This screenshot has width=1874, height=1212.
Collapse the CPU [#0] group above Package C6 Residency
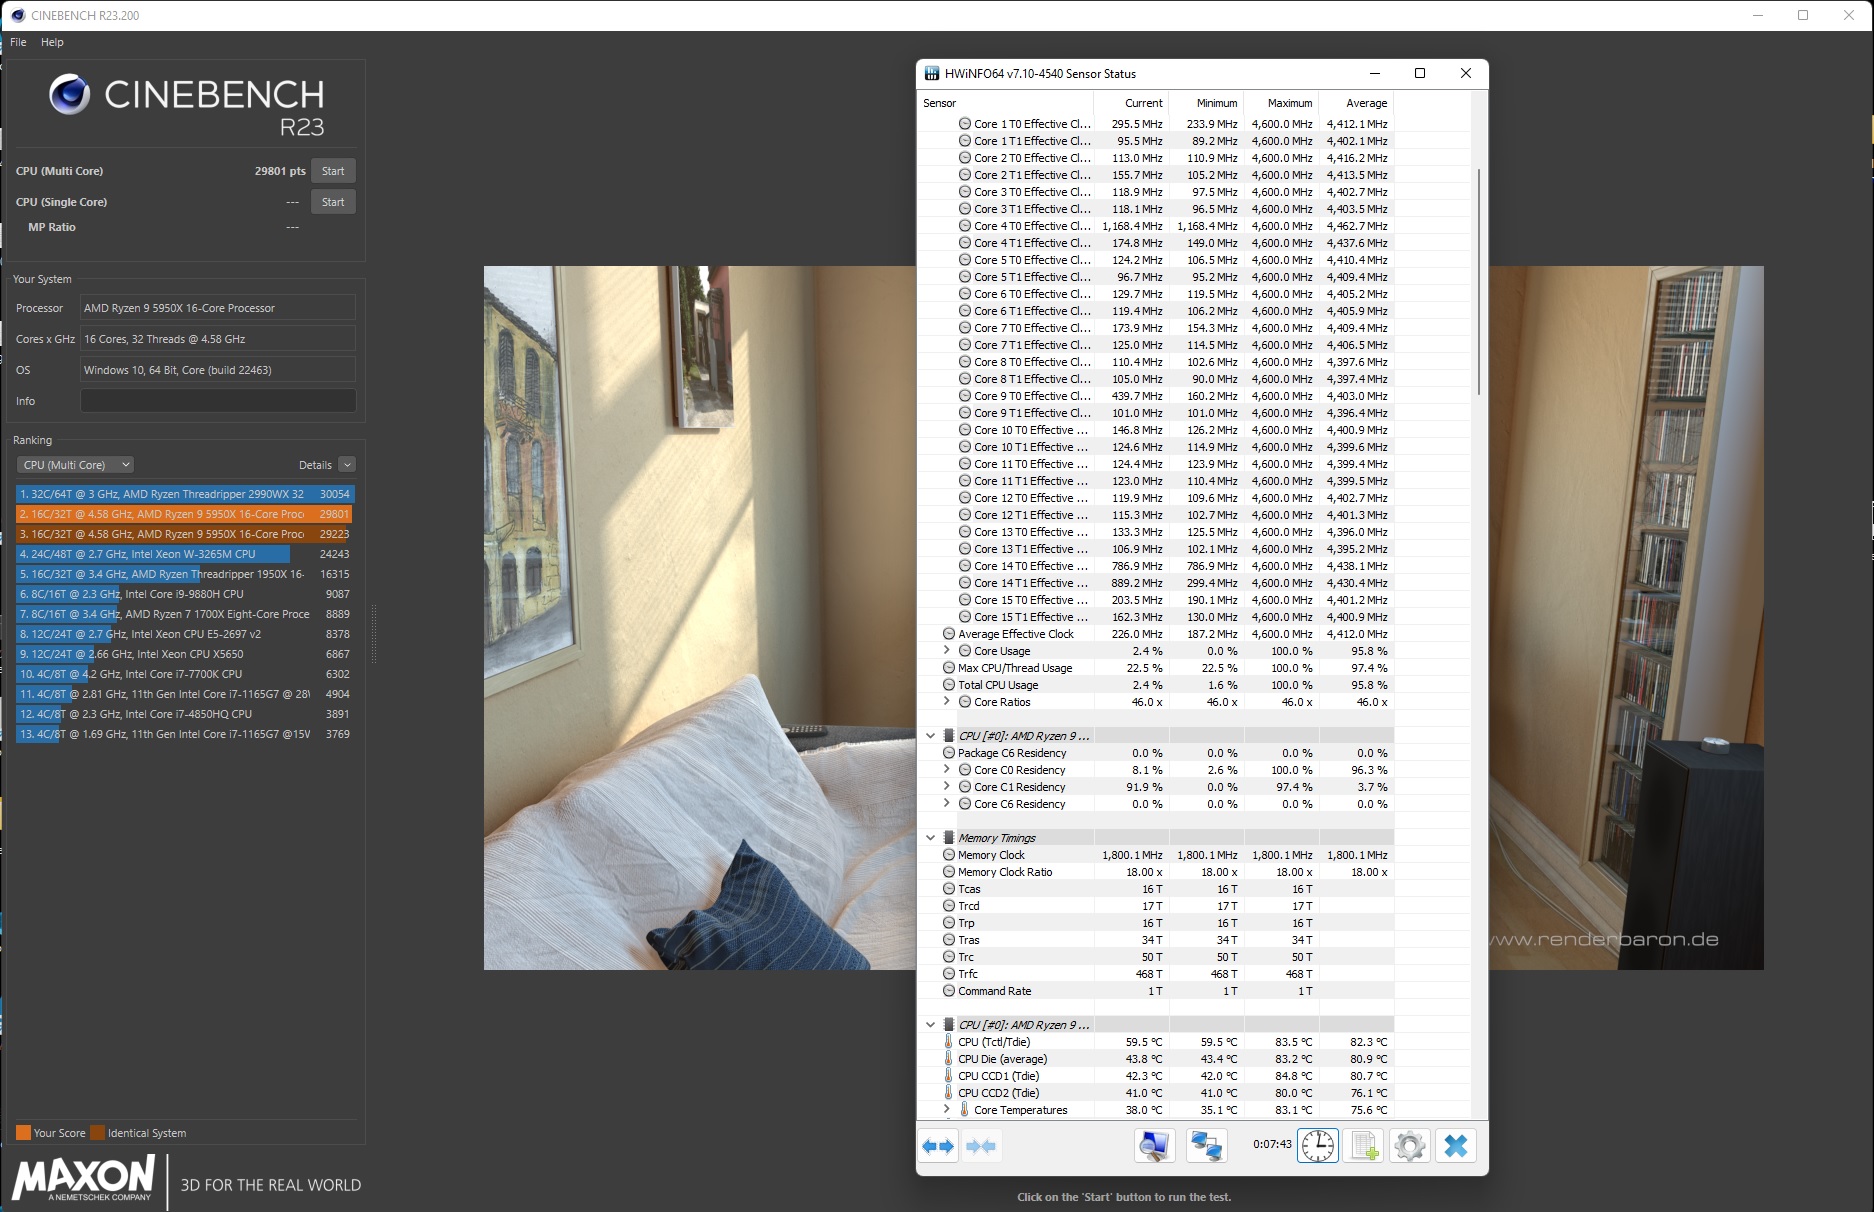930,736
